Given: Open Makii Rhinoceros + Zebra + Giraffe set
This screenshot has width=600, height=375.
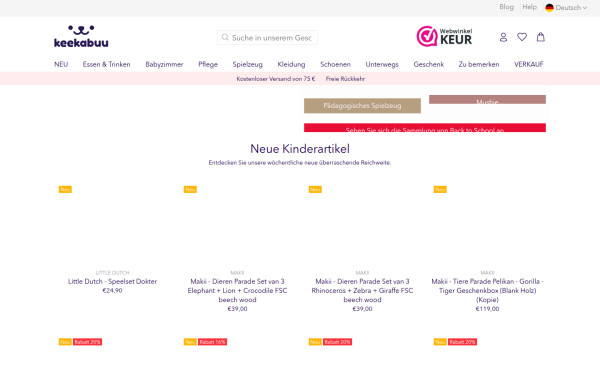Looking at the screenshot, I should pyautogui.click(x=362, y=290).
